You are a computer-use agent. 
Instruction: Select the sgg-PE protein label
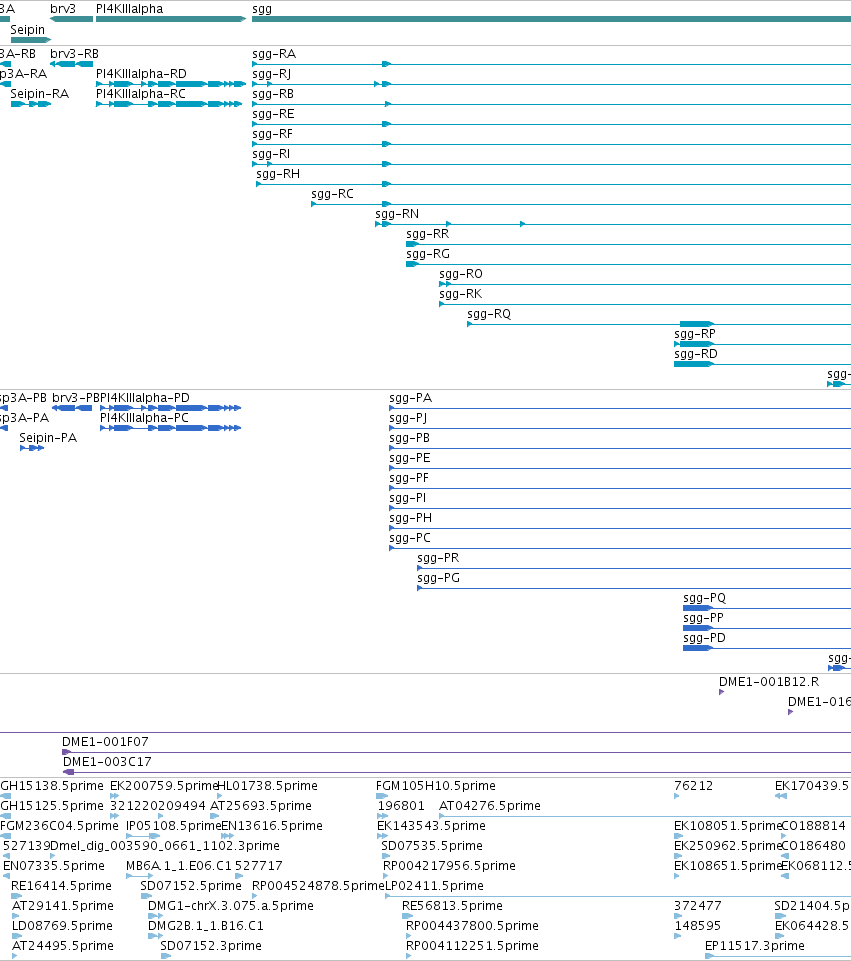tap(409, 458)
